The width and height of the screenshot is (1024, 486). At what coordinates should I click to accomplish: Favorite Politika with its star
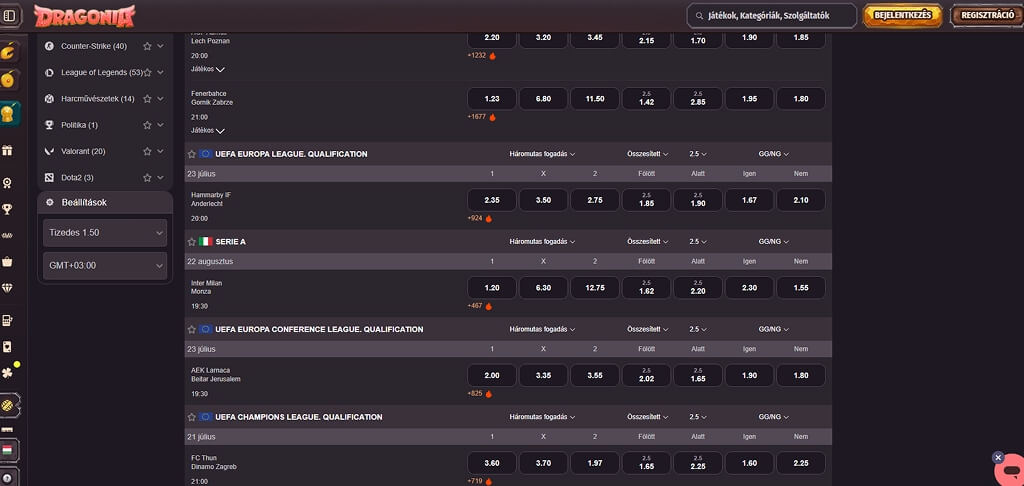coord(147,125)
